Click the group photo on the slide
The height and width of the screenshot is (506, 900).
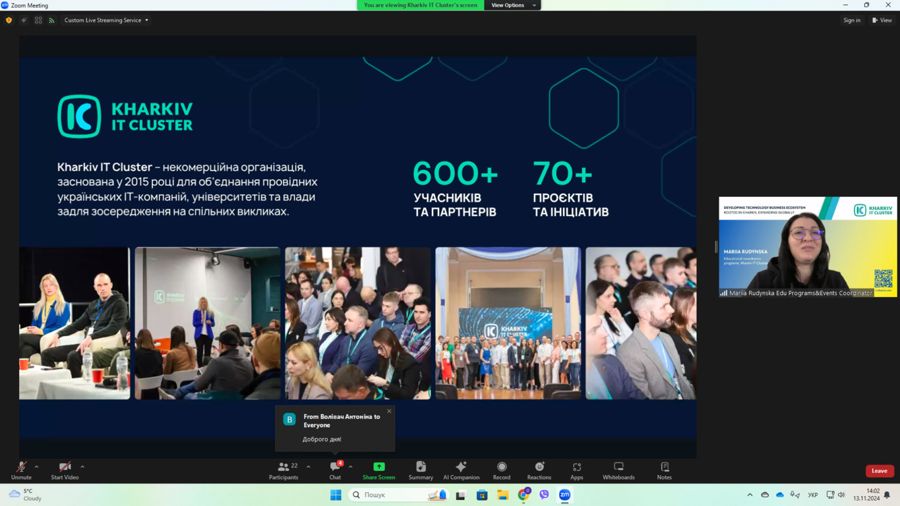[x=508, y=323]
